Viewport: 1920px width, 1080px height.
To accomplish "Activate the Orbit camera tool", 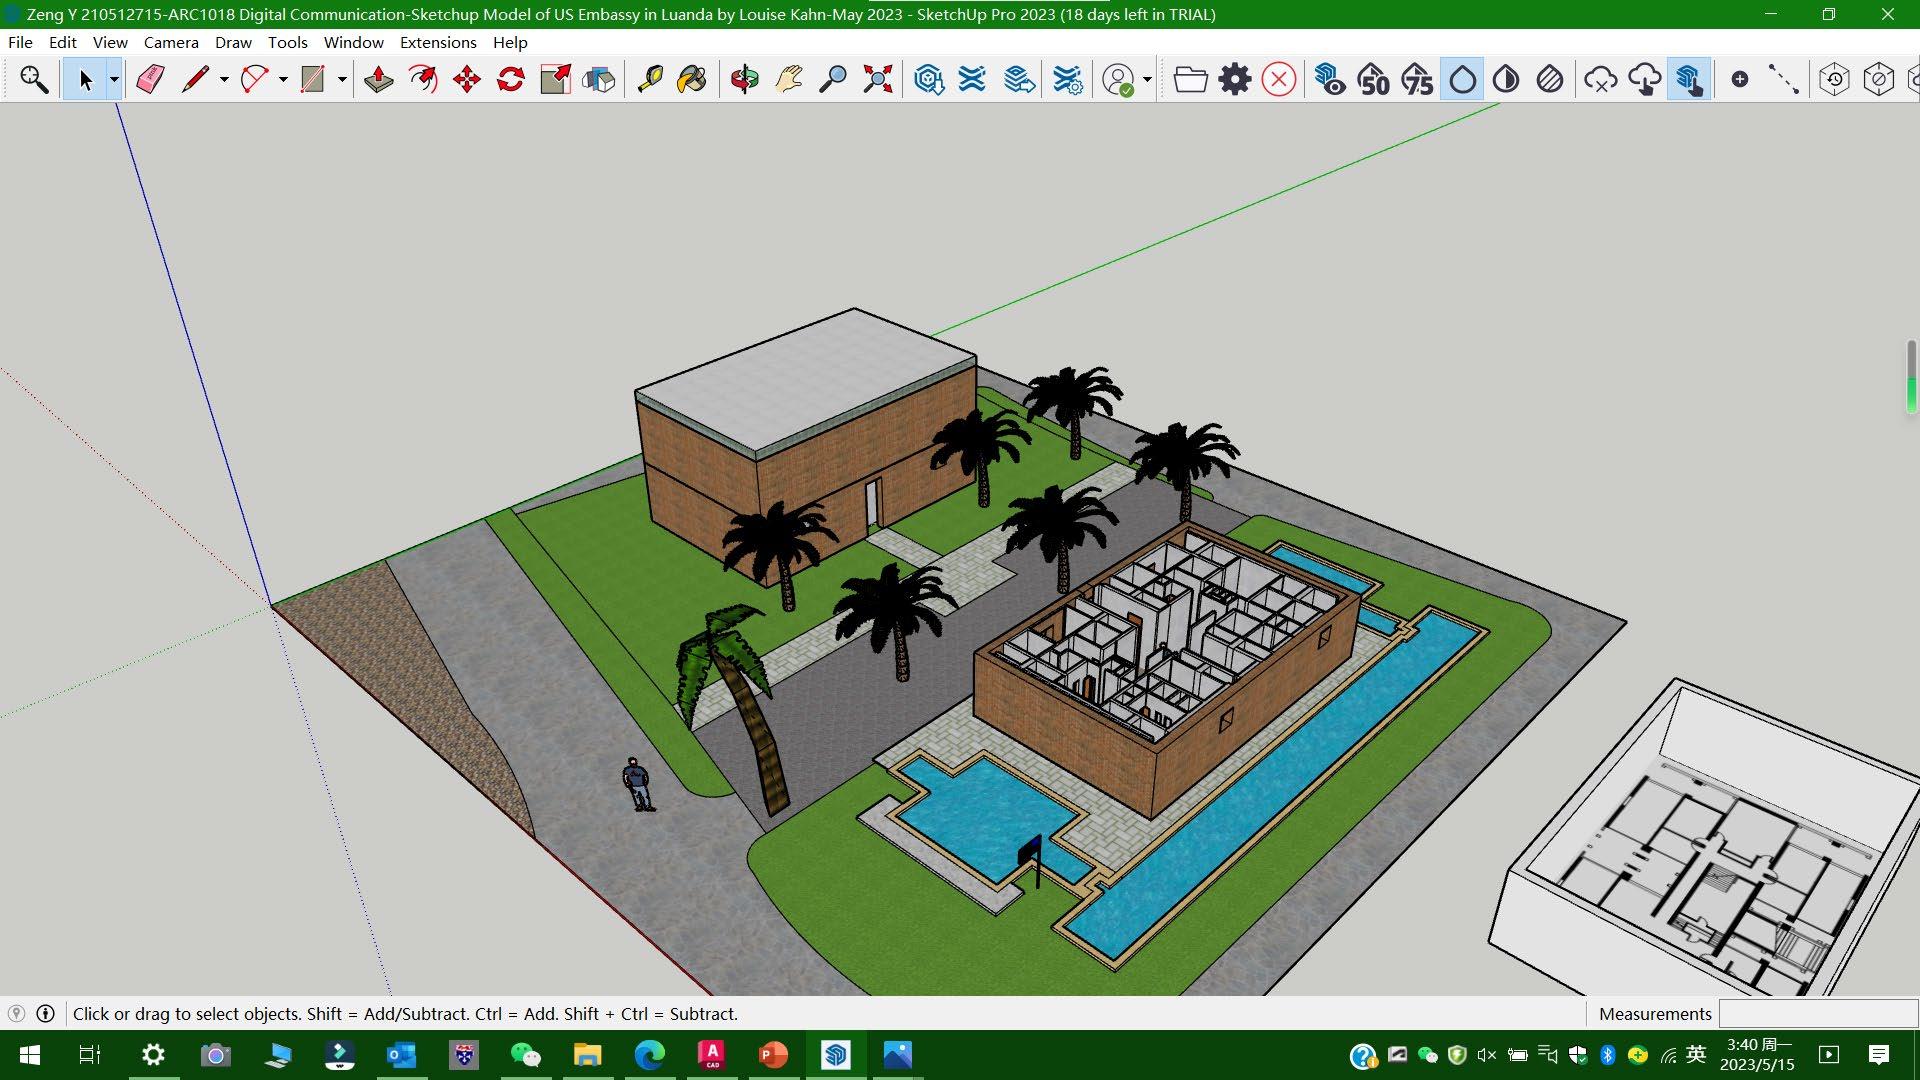I will pos(744,79).
